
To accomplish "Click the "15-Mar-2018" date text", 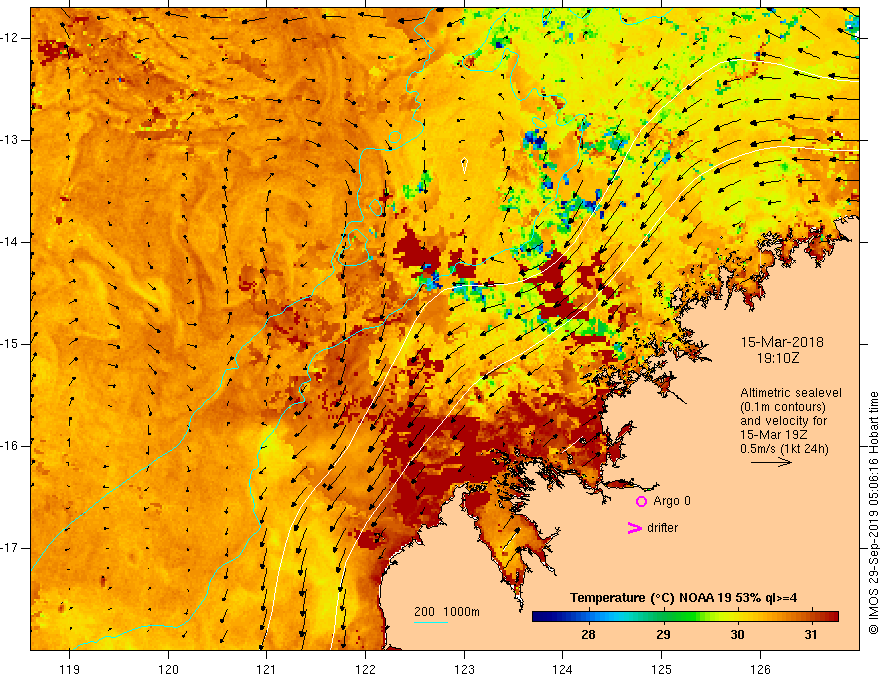I will (x=782, y=342).
